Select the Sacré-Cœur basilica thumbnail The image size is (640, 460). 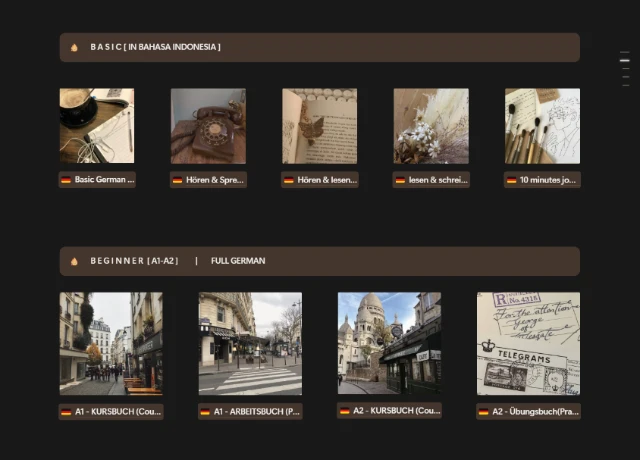coord(389,343)
